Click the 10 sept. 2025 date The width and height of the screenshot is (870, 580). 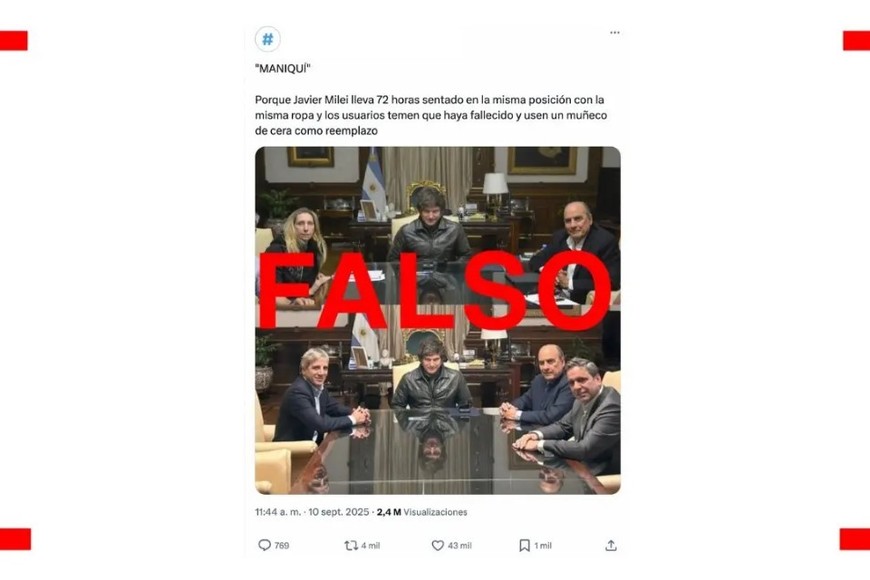338,512
